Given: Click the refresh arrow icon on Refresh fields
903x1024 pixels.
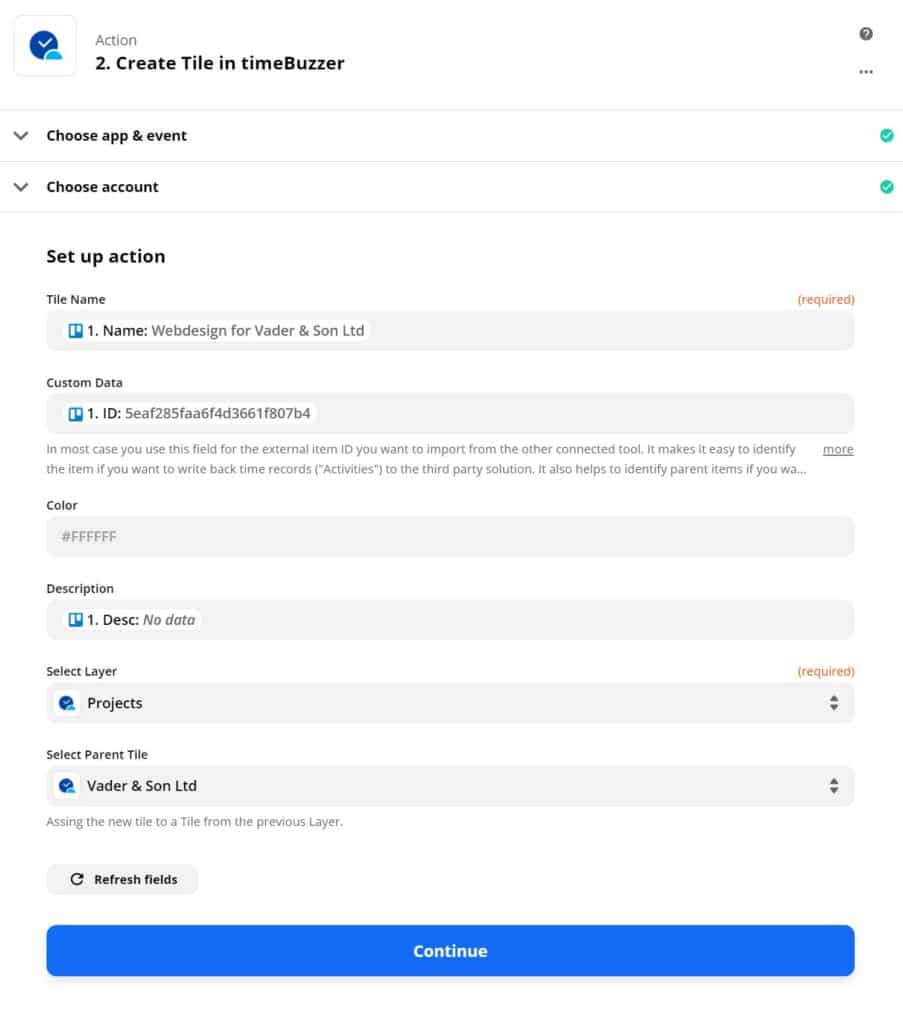Looking at the screenshot, I should click(77, 879).
